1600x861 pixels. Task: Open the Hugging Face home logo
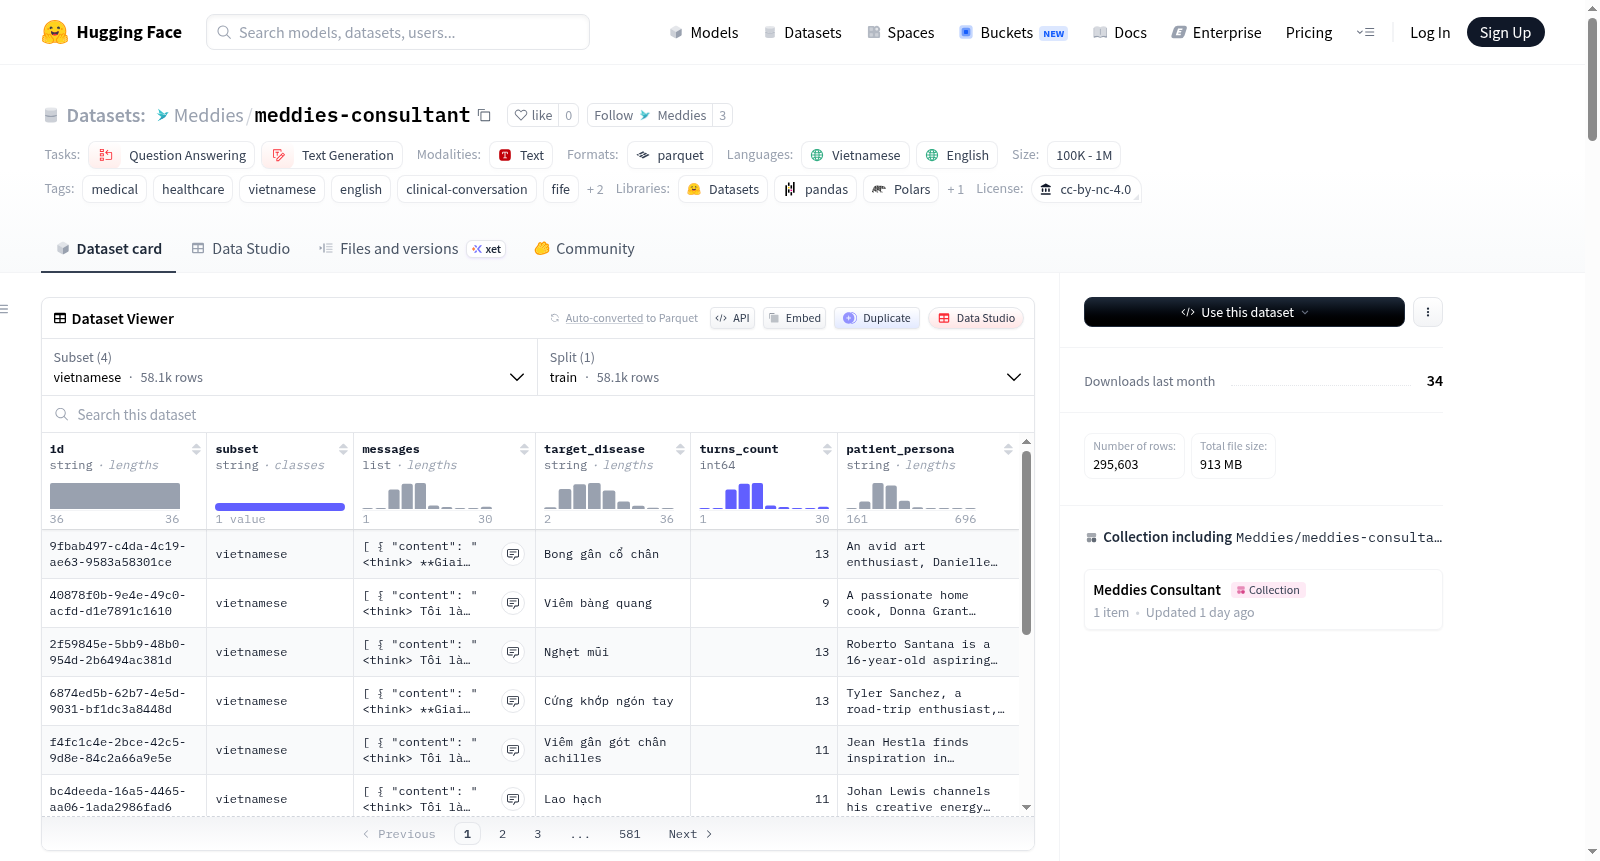click(112, 32)
